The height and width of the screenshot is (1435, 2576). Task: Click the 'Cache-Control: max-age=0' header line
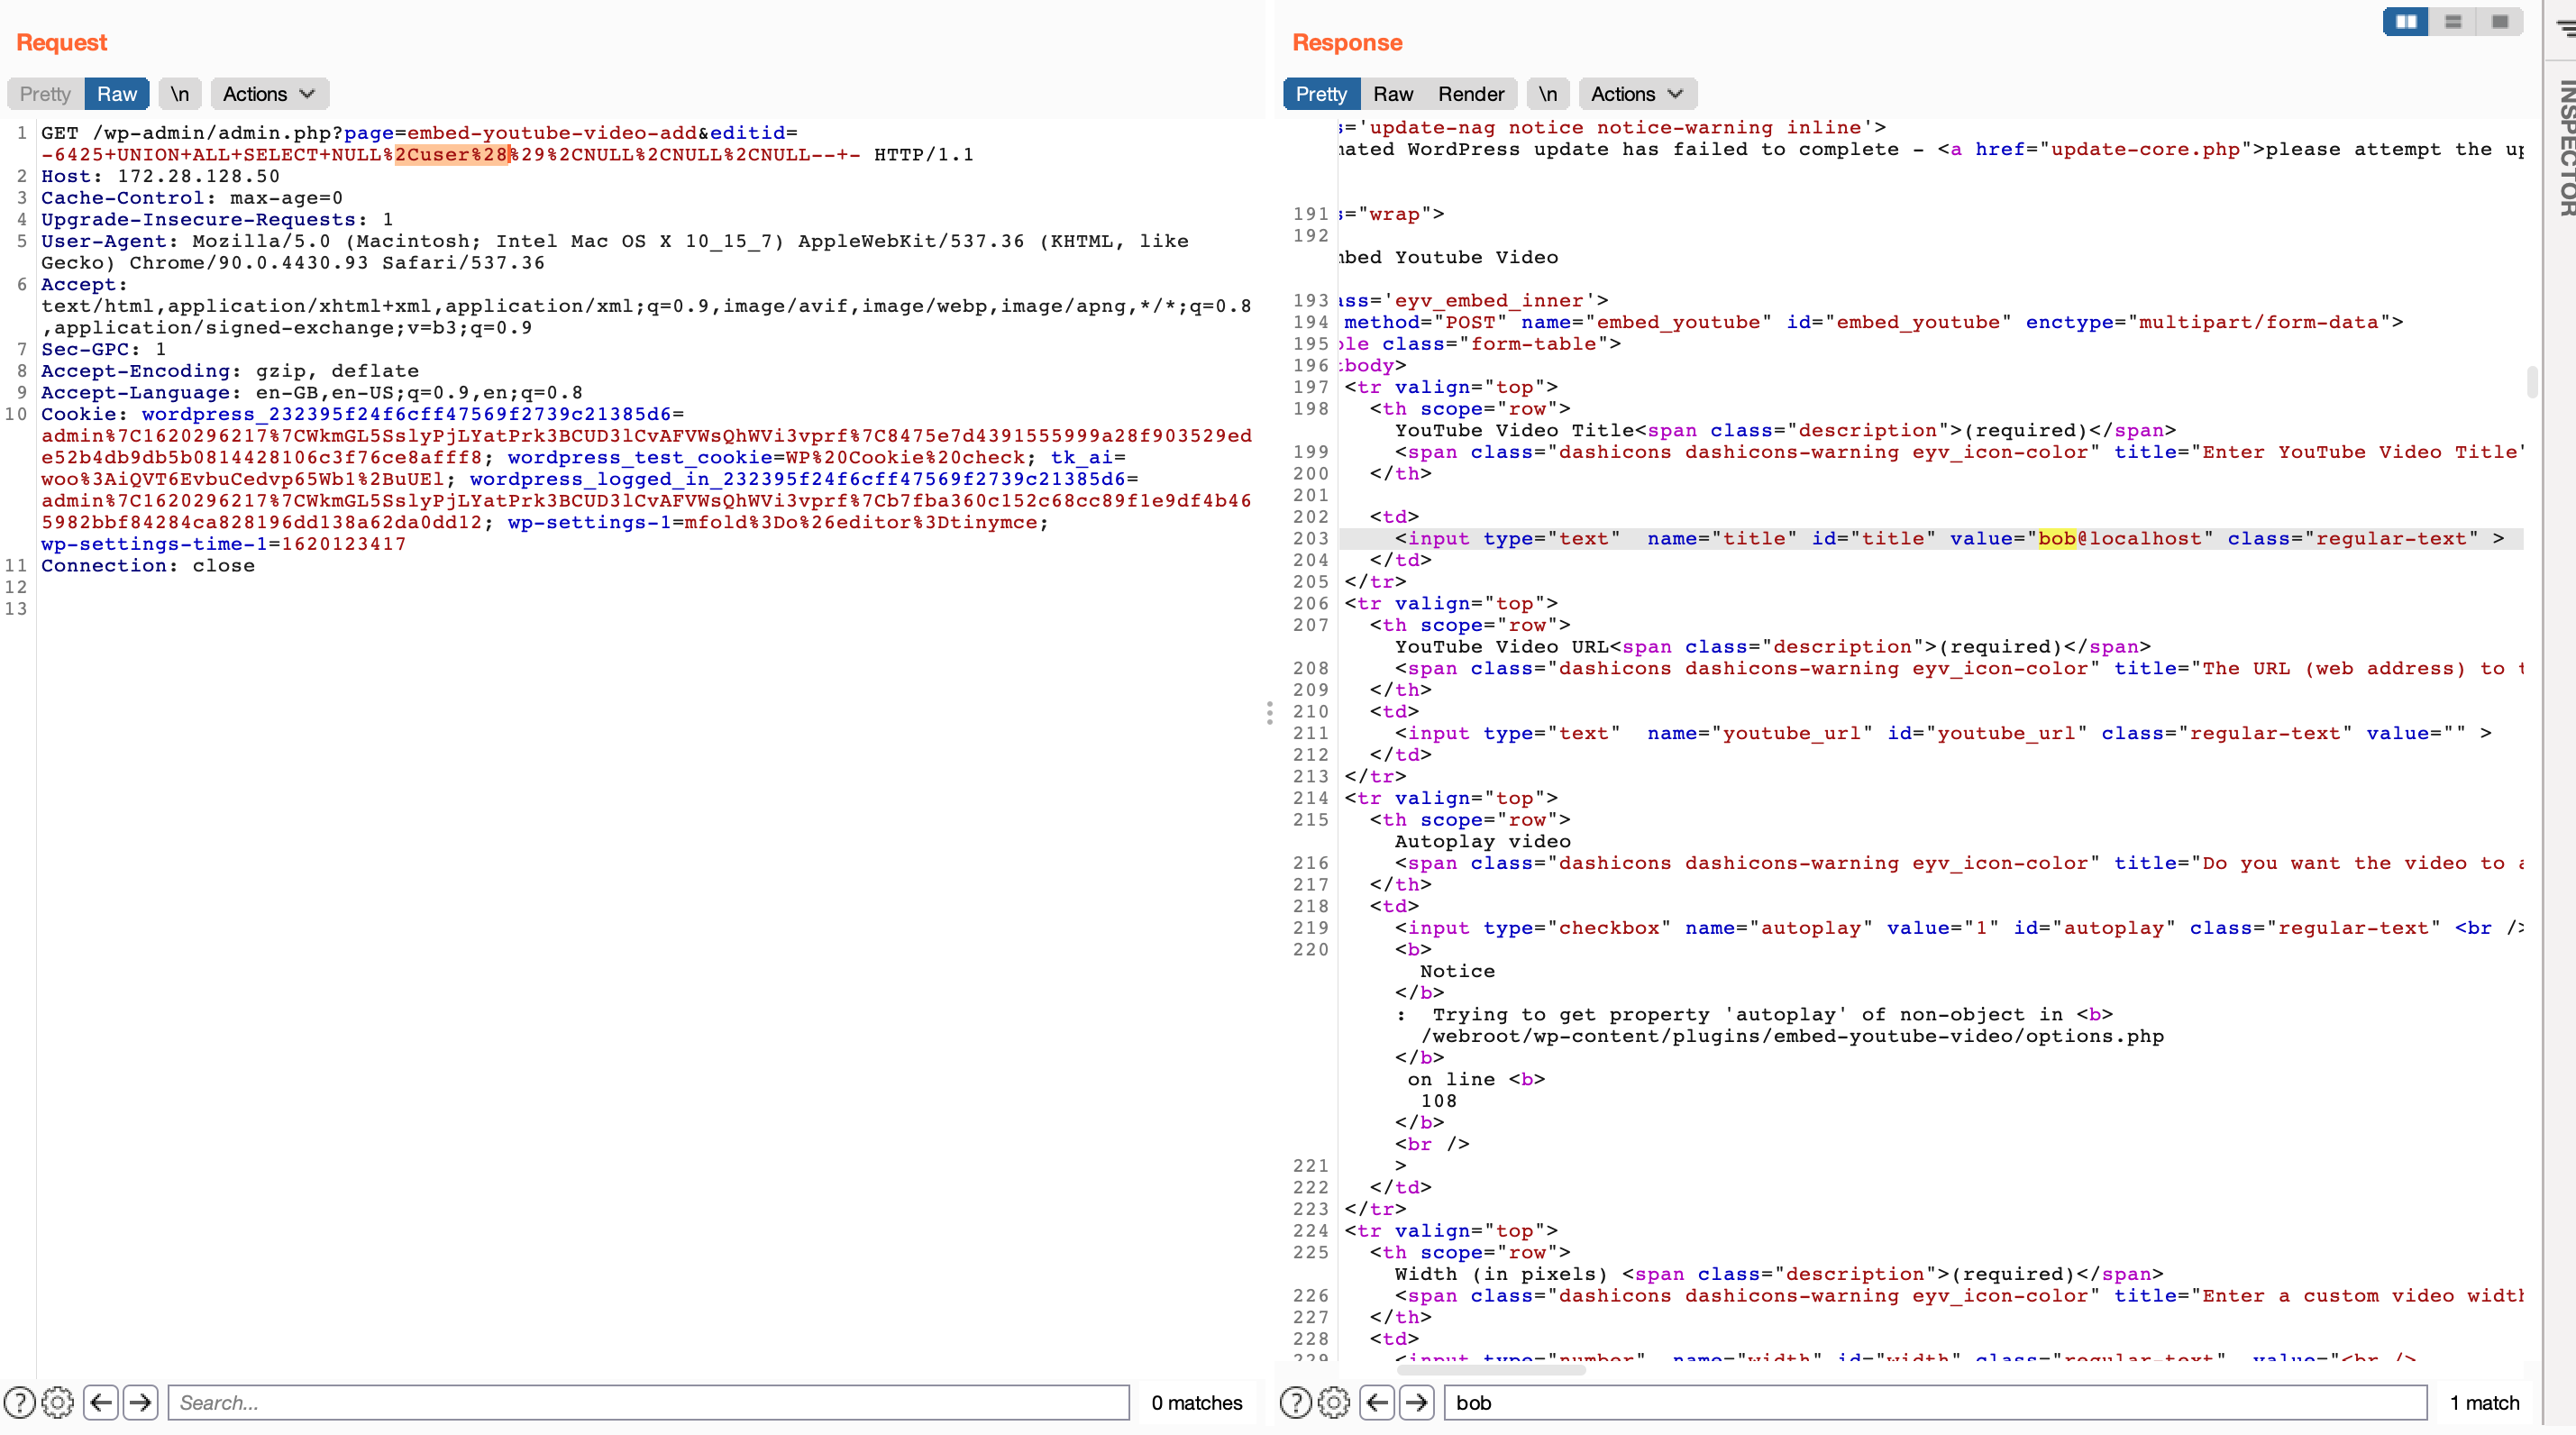(192, 198)
